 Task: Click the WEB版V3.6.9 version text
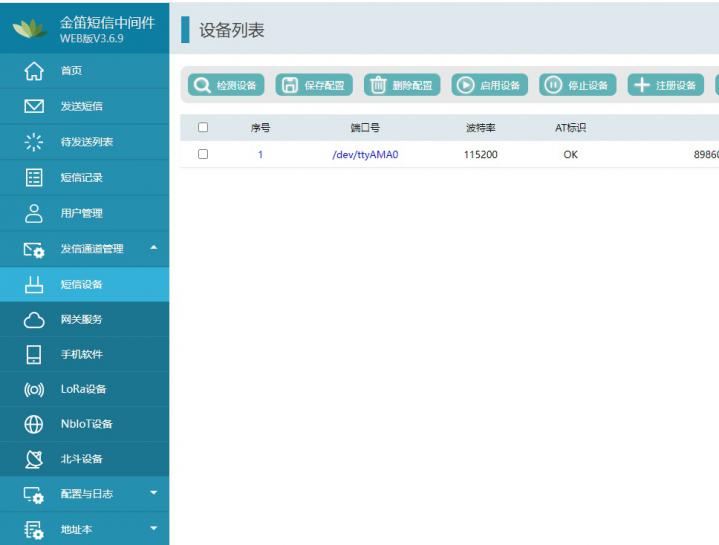point(92,39)
